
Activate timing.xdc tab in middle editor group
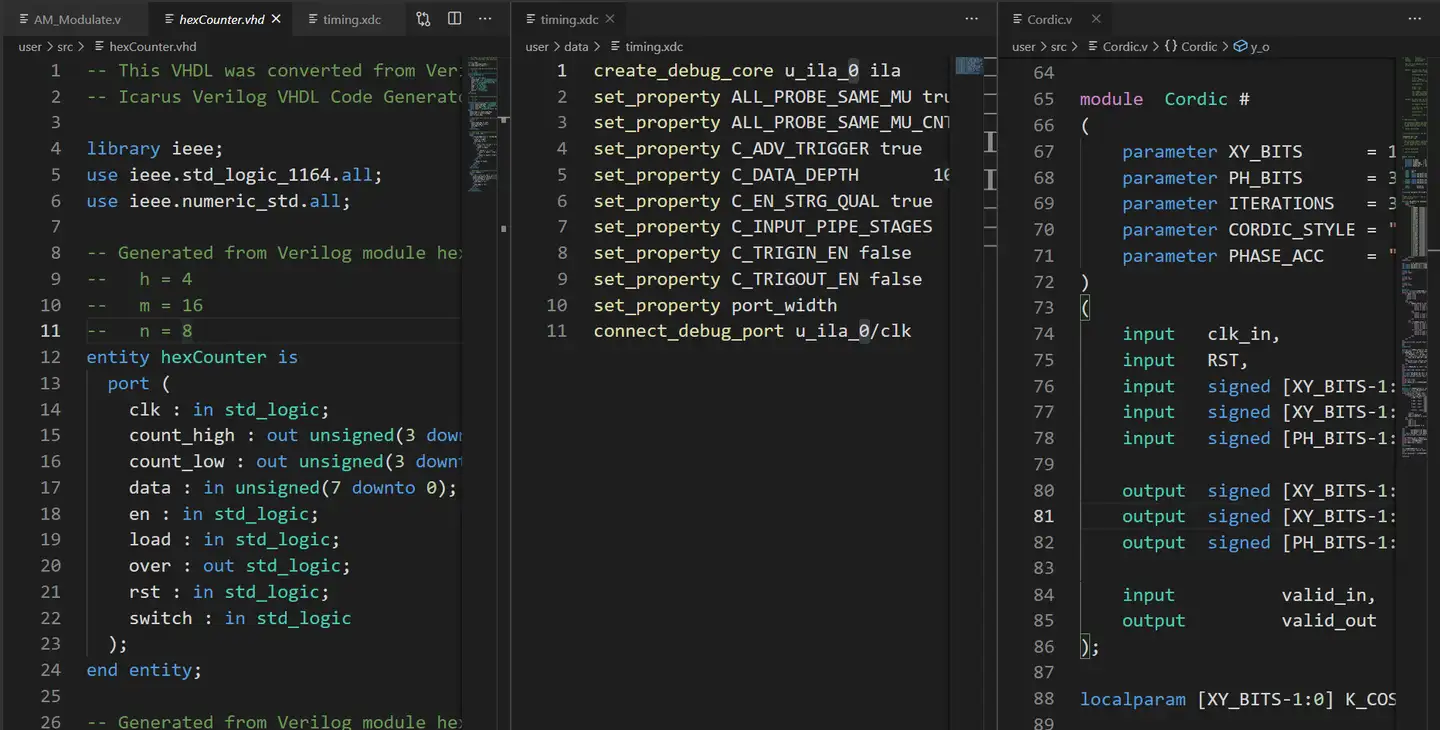[569, 19]
